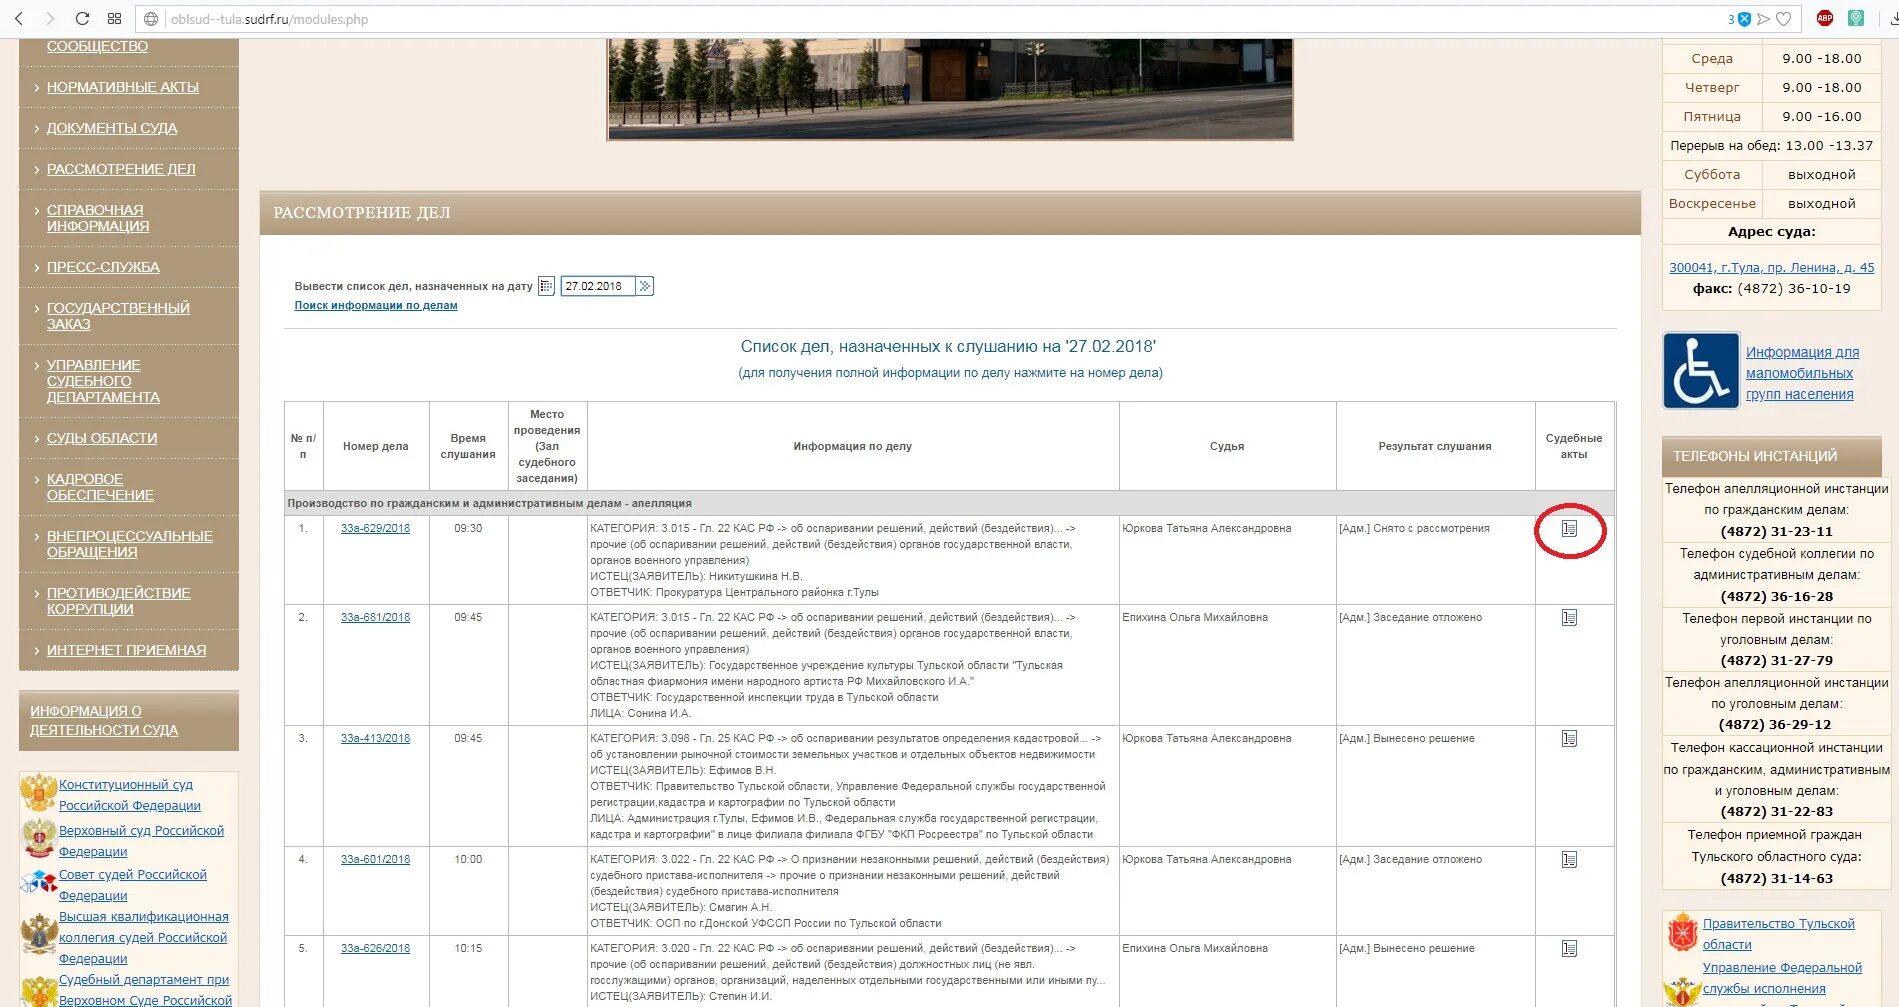Screen dimensions: 1899x1007
Task: Go back to the previous page
Action: click(x=18, y=18)
